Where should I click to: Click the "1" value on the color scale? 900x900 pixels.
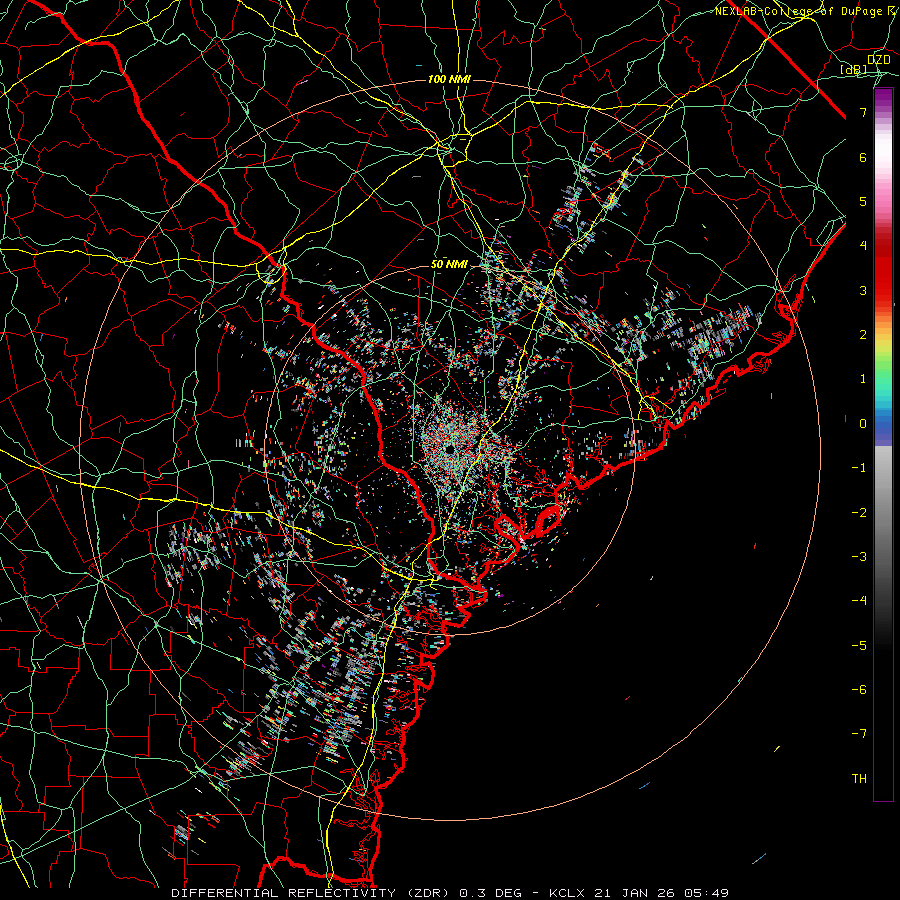pyautogui.click(x=863, y=379)
